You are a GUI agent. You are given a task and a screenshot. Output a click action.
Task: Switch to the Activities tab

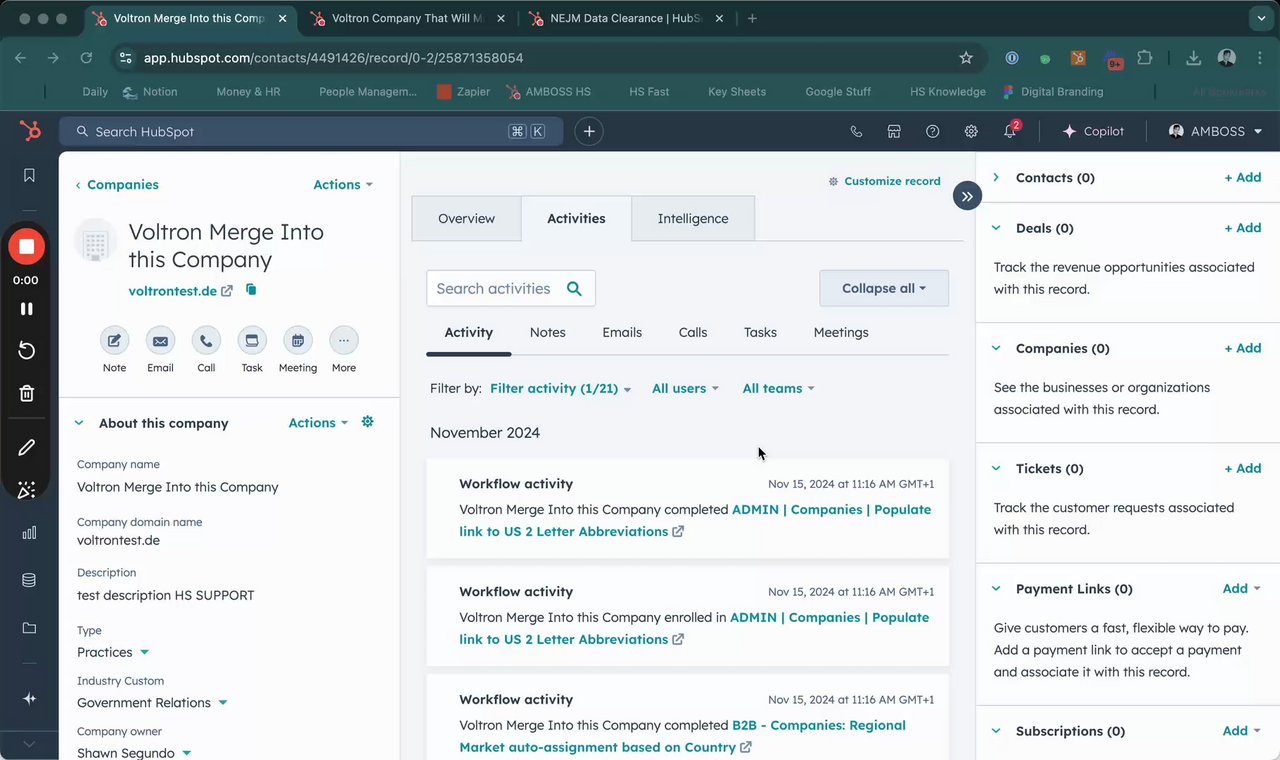click(576, 218)
